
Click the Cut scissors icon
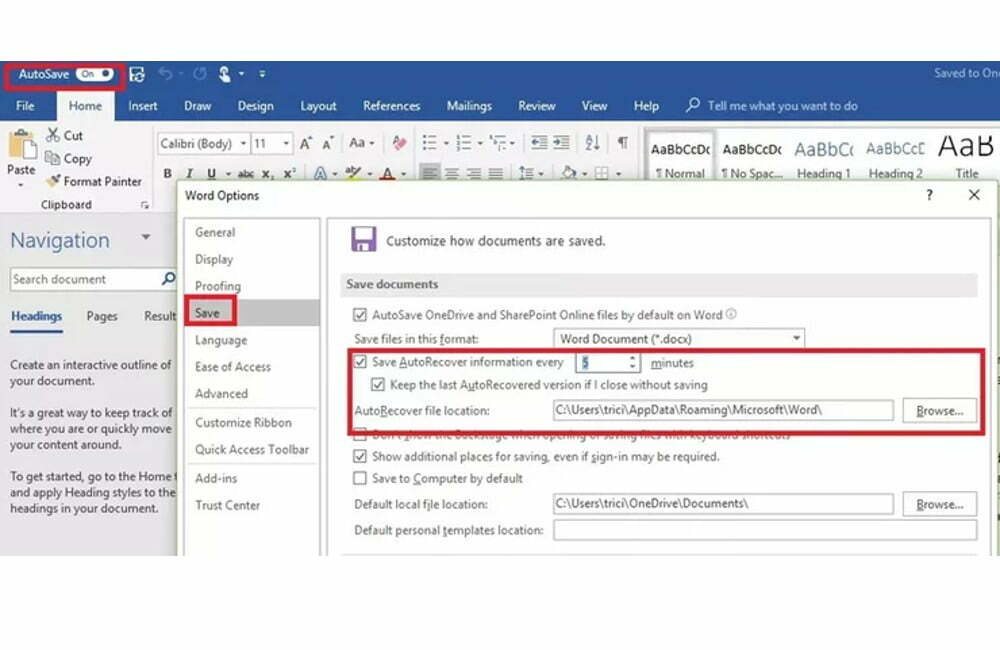coord(53,136)
